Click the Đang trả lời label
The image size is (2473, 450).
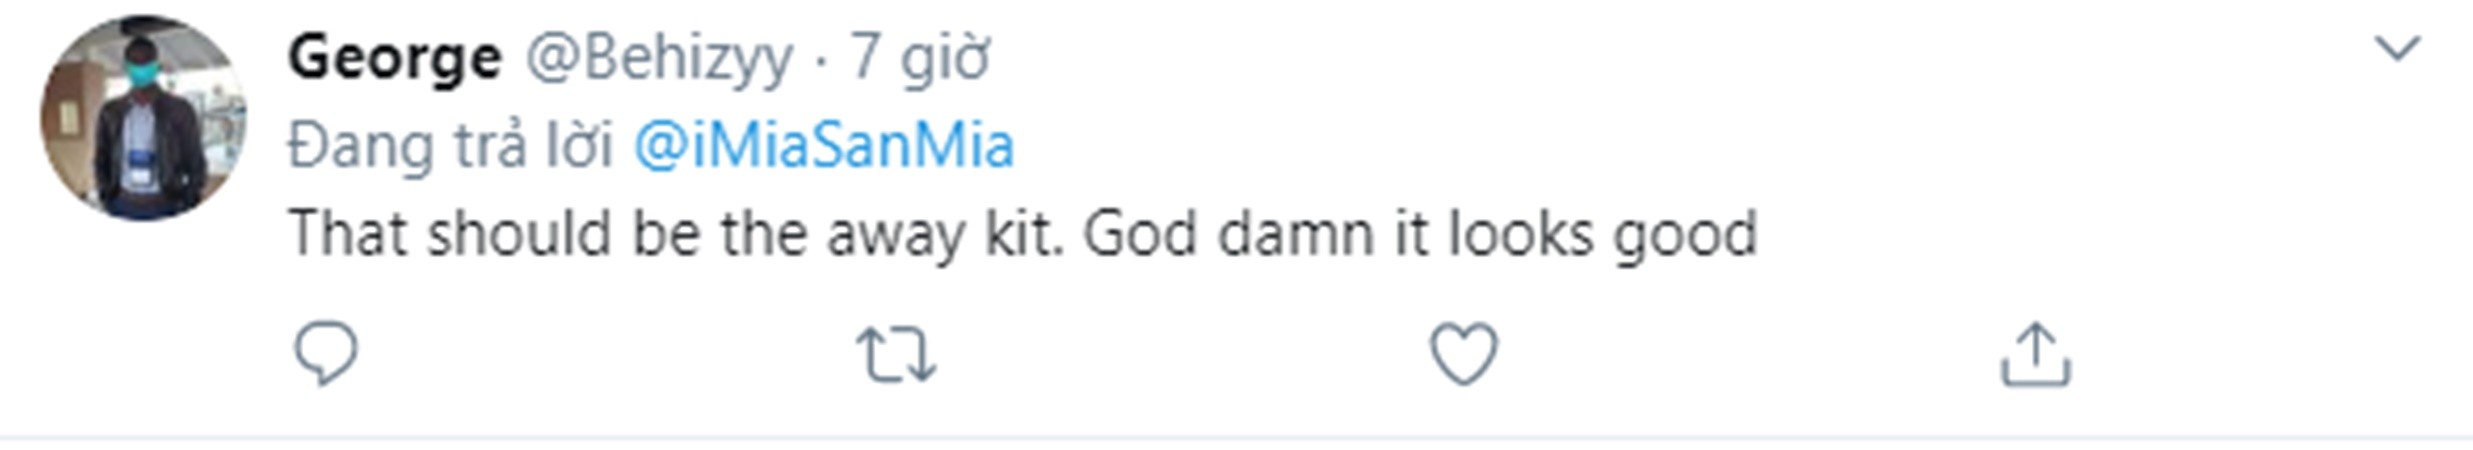coord(450,146)
